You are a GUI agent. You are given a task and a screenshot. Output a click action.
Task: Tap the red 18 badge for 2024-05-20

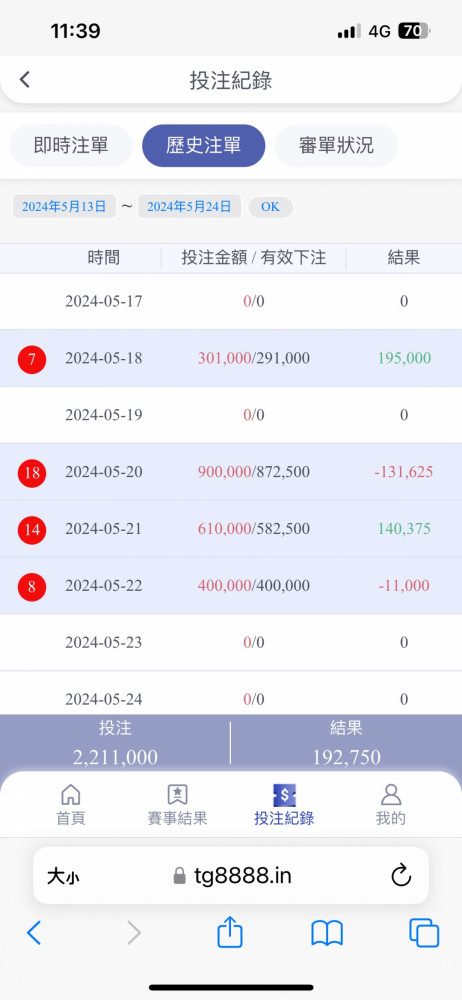[32, 473]
